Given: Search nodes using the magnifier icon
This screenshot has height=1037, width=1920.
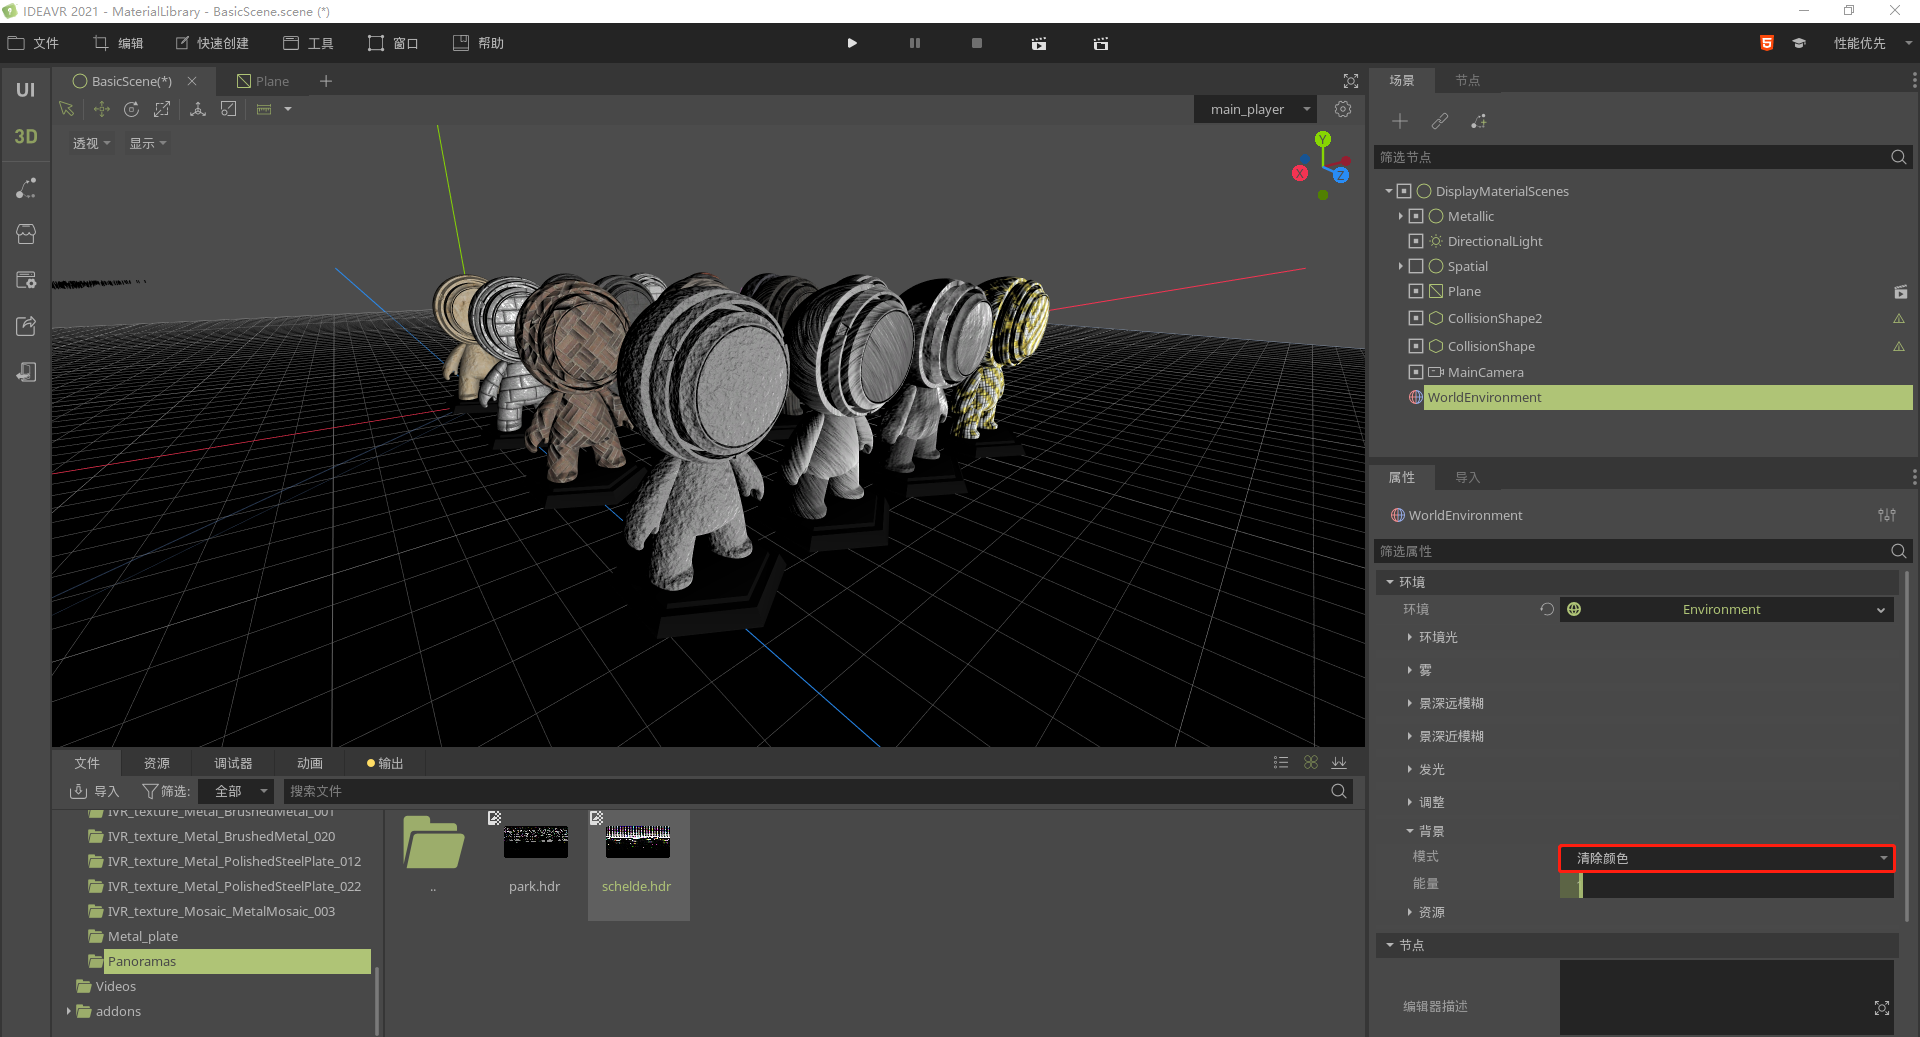Looking at the screenshot, I should (1898, 157).
